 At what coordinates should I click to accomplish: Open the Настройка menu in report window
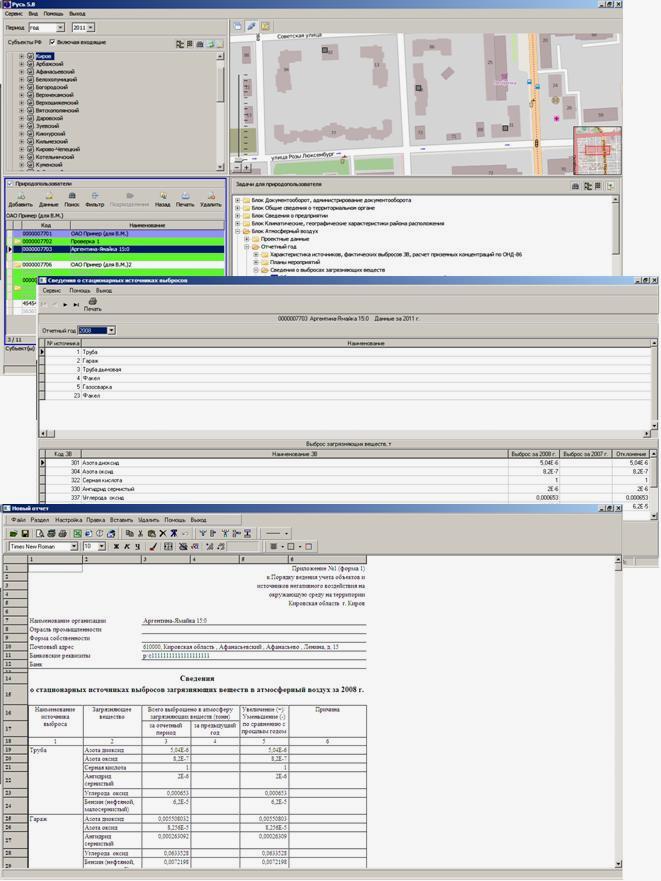pos(68,520)
